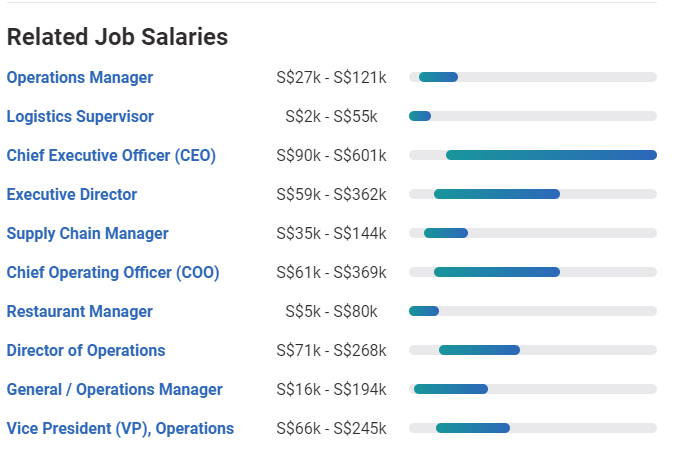The height and width of the screenshot is (457, 680).
Task: Click the Logistics Supervisor salary range bar
Action: tap(420, 116)
